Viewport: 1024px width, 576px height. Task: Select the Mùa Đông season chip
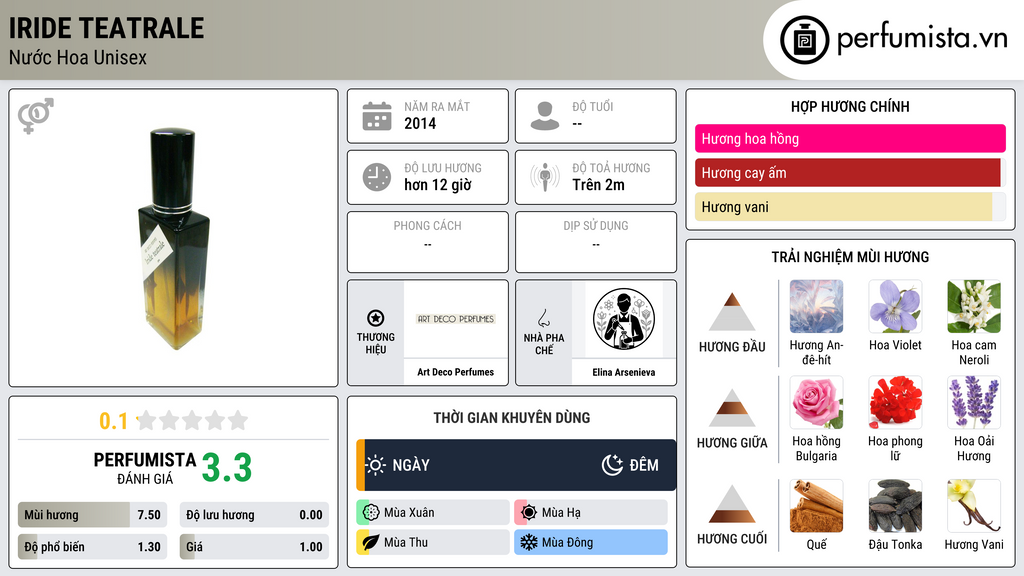click(x=591, y=542)
